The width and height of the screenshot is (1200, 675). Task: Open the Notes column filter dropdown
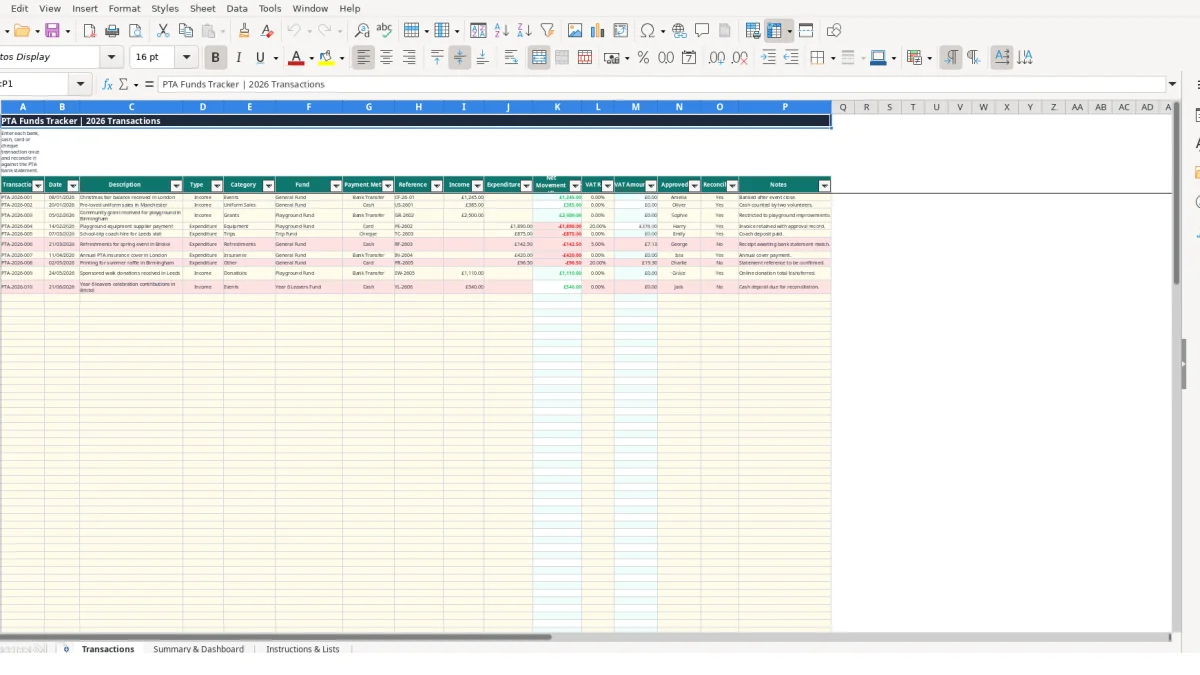(825, 185)
